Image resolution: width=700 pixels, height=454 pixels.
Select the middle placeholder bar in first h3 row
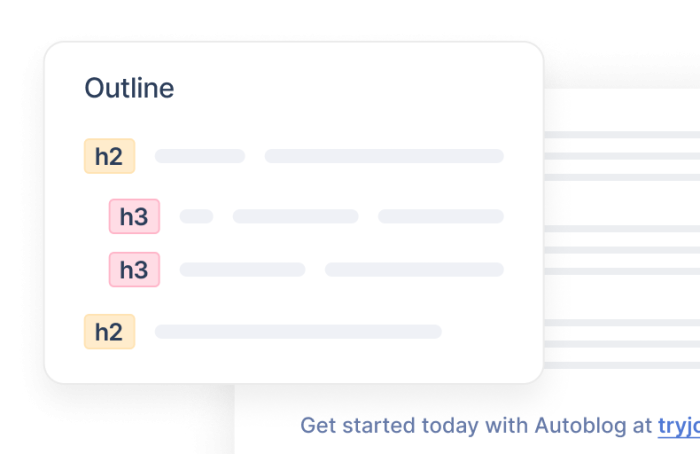click(295, 216)
